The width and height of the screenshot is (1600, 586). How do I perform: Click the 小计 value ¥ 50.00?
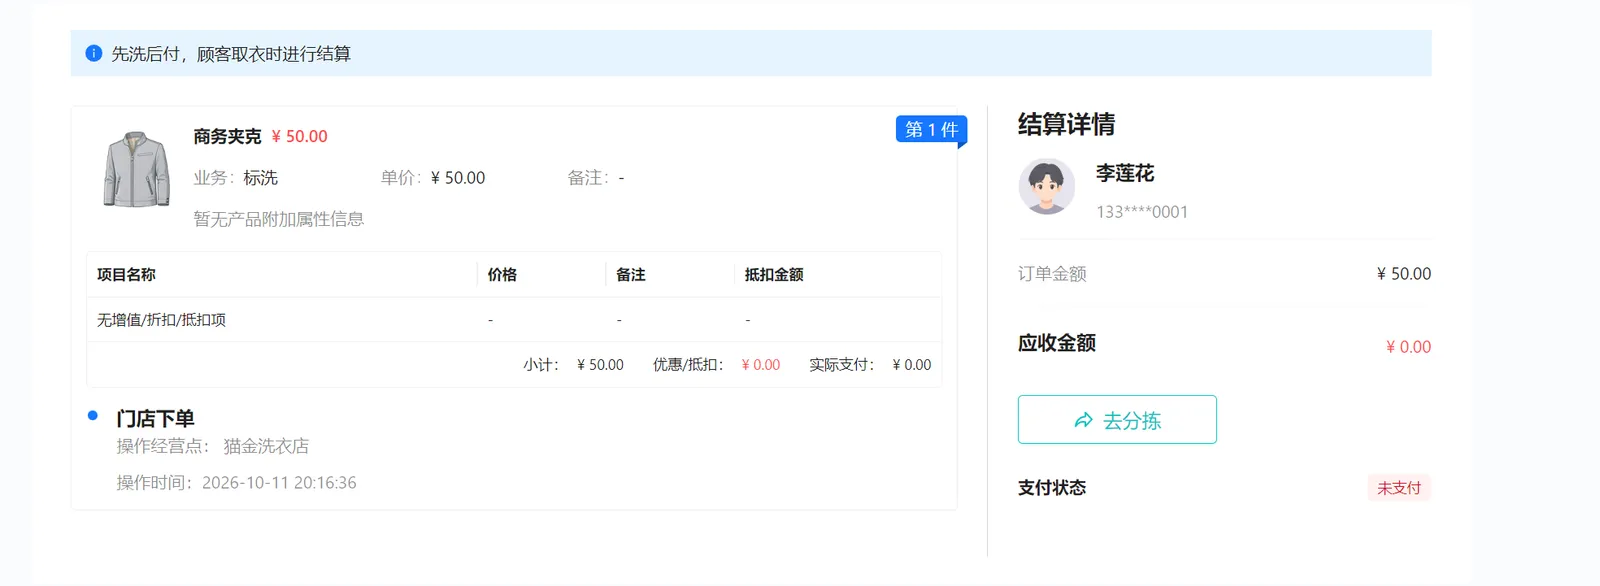(600, 365)
